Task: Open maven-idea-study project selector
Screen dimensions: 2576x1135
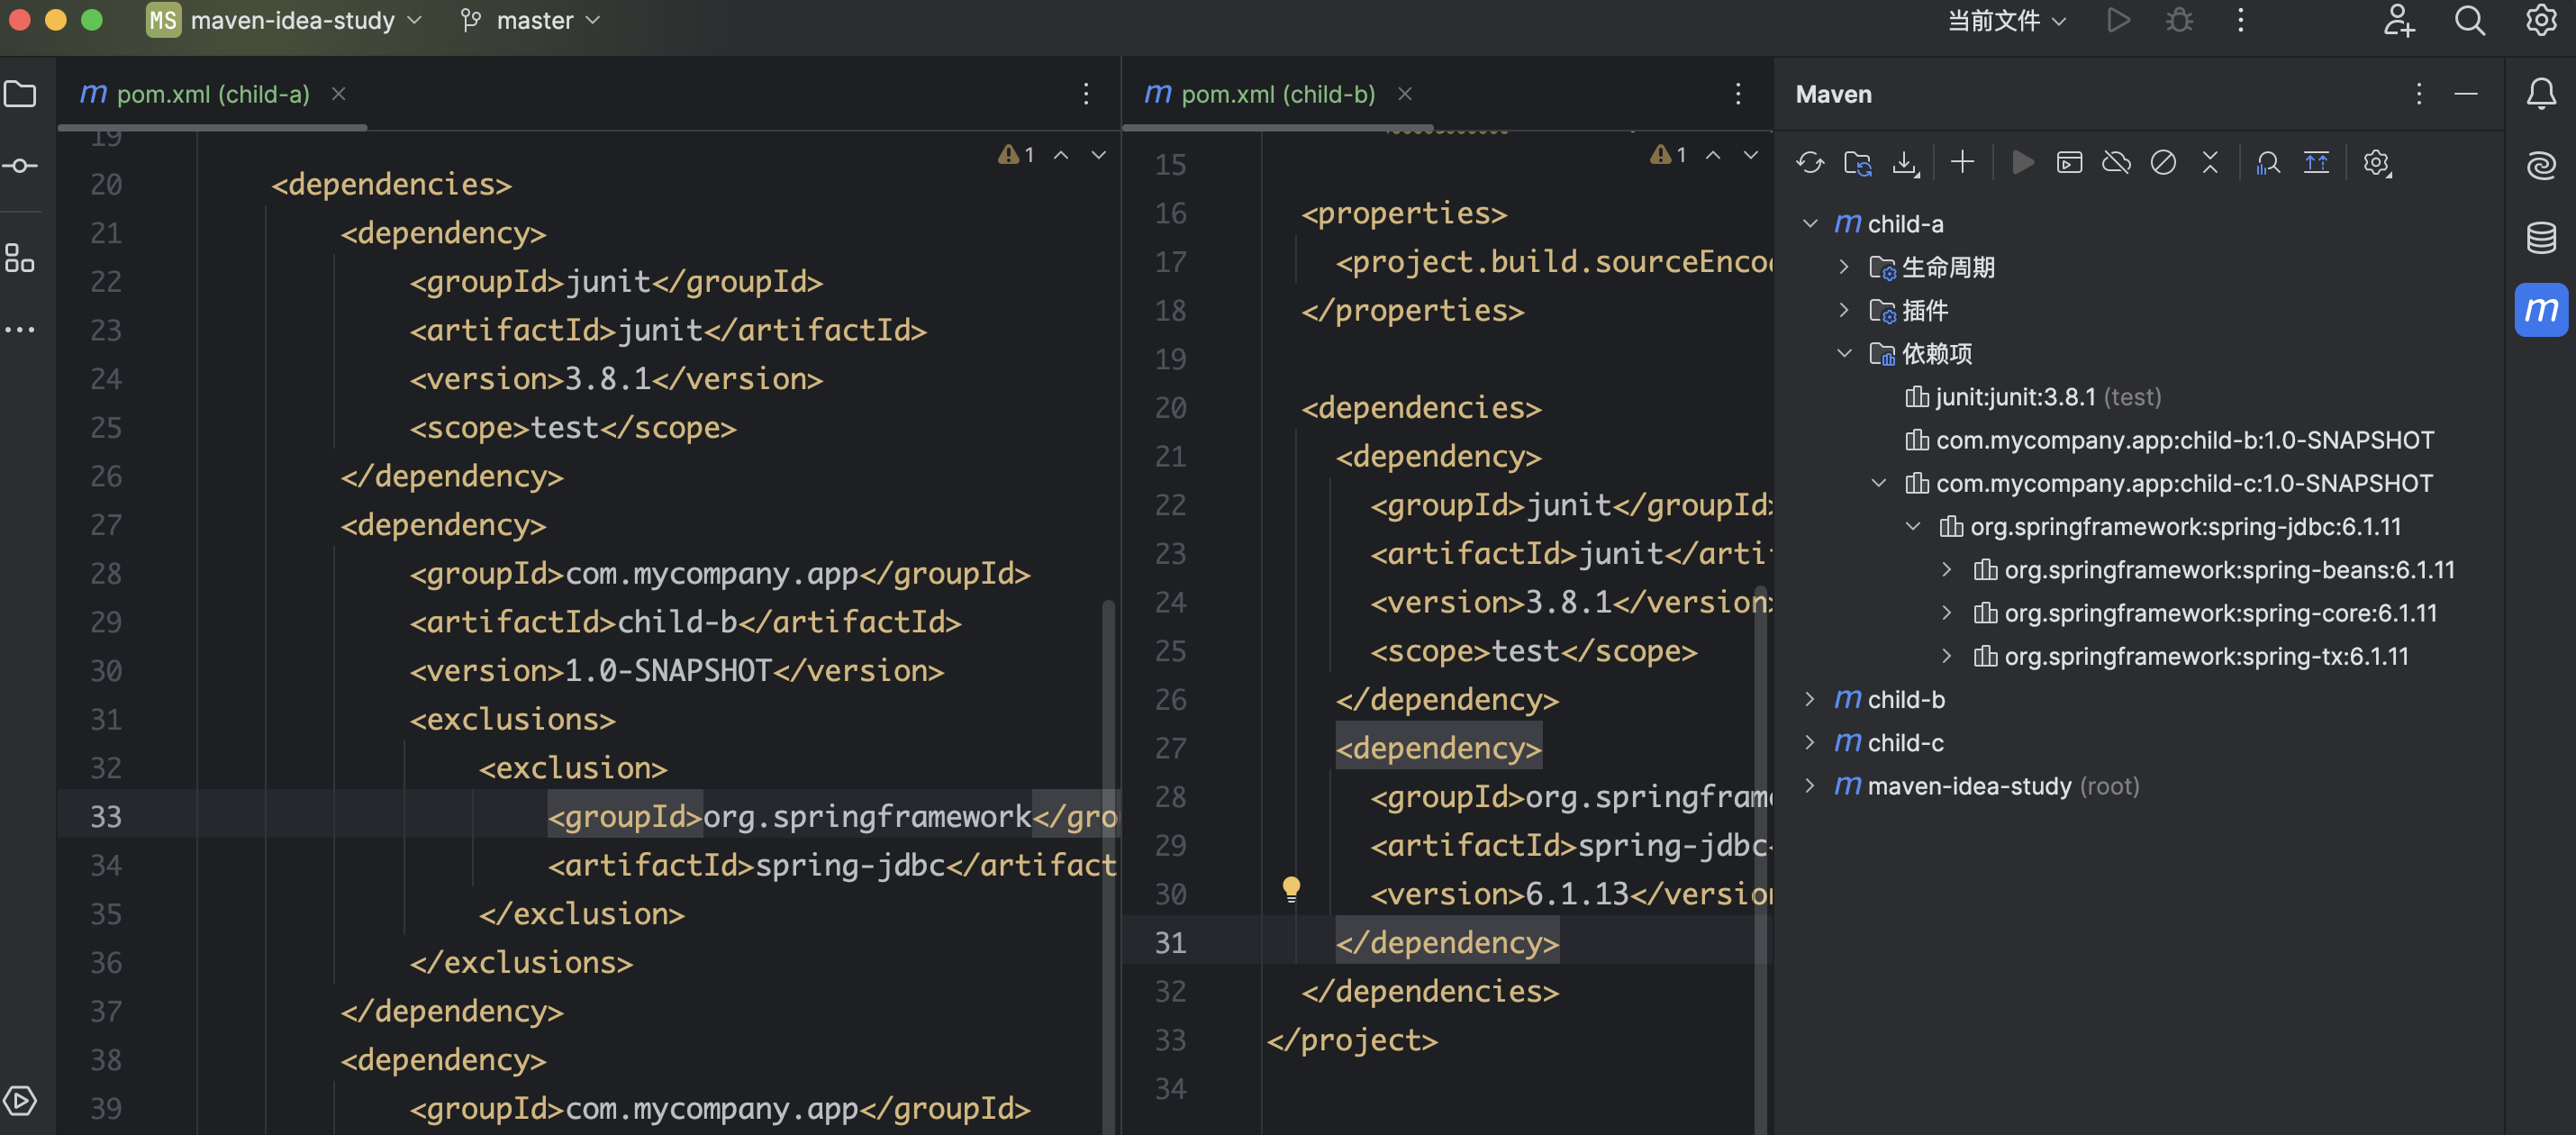Action: point(292,20)
